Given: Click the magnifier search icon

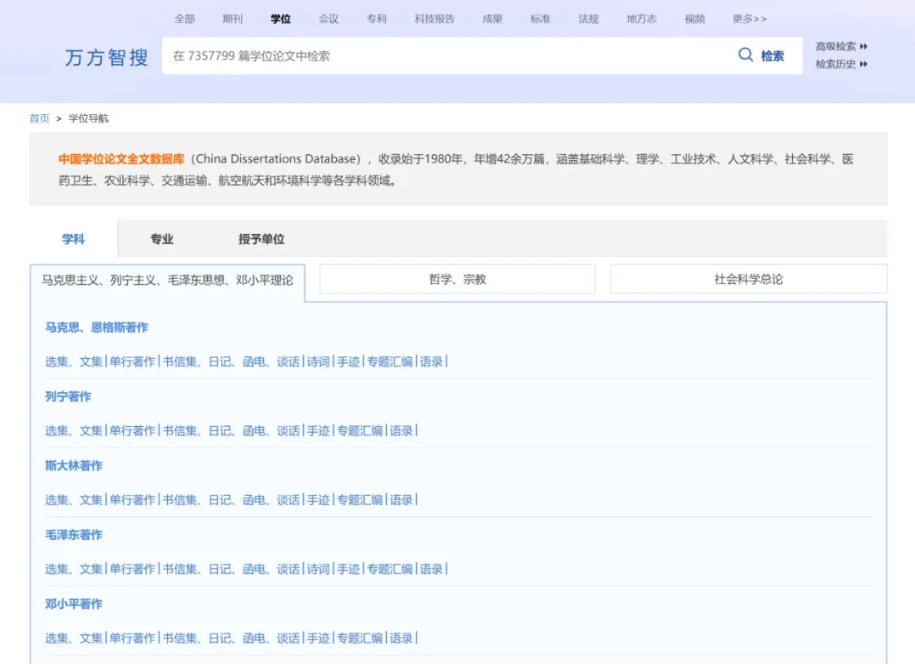Looking at the screenshot, I should 745,55.
